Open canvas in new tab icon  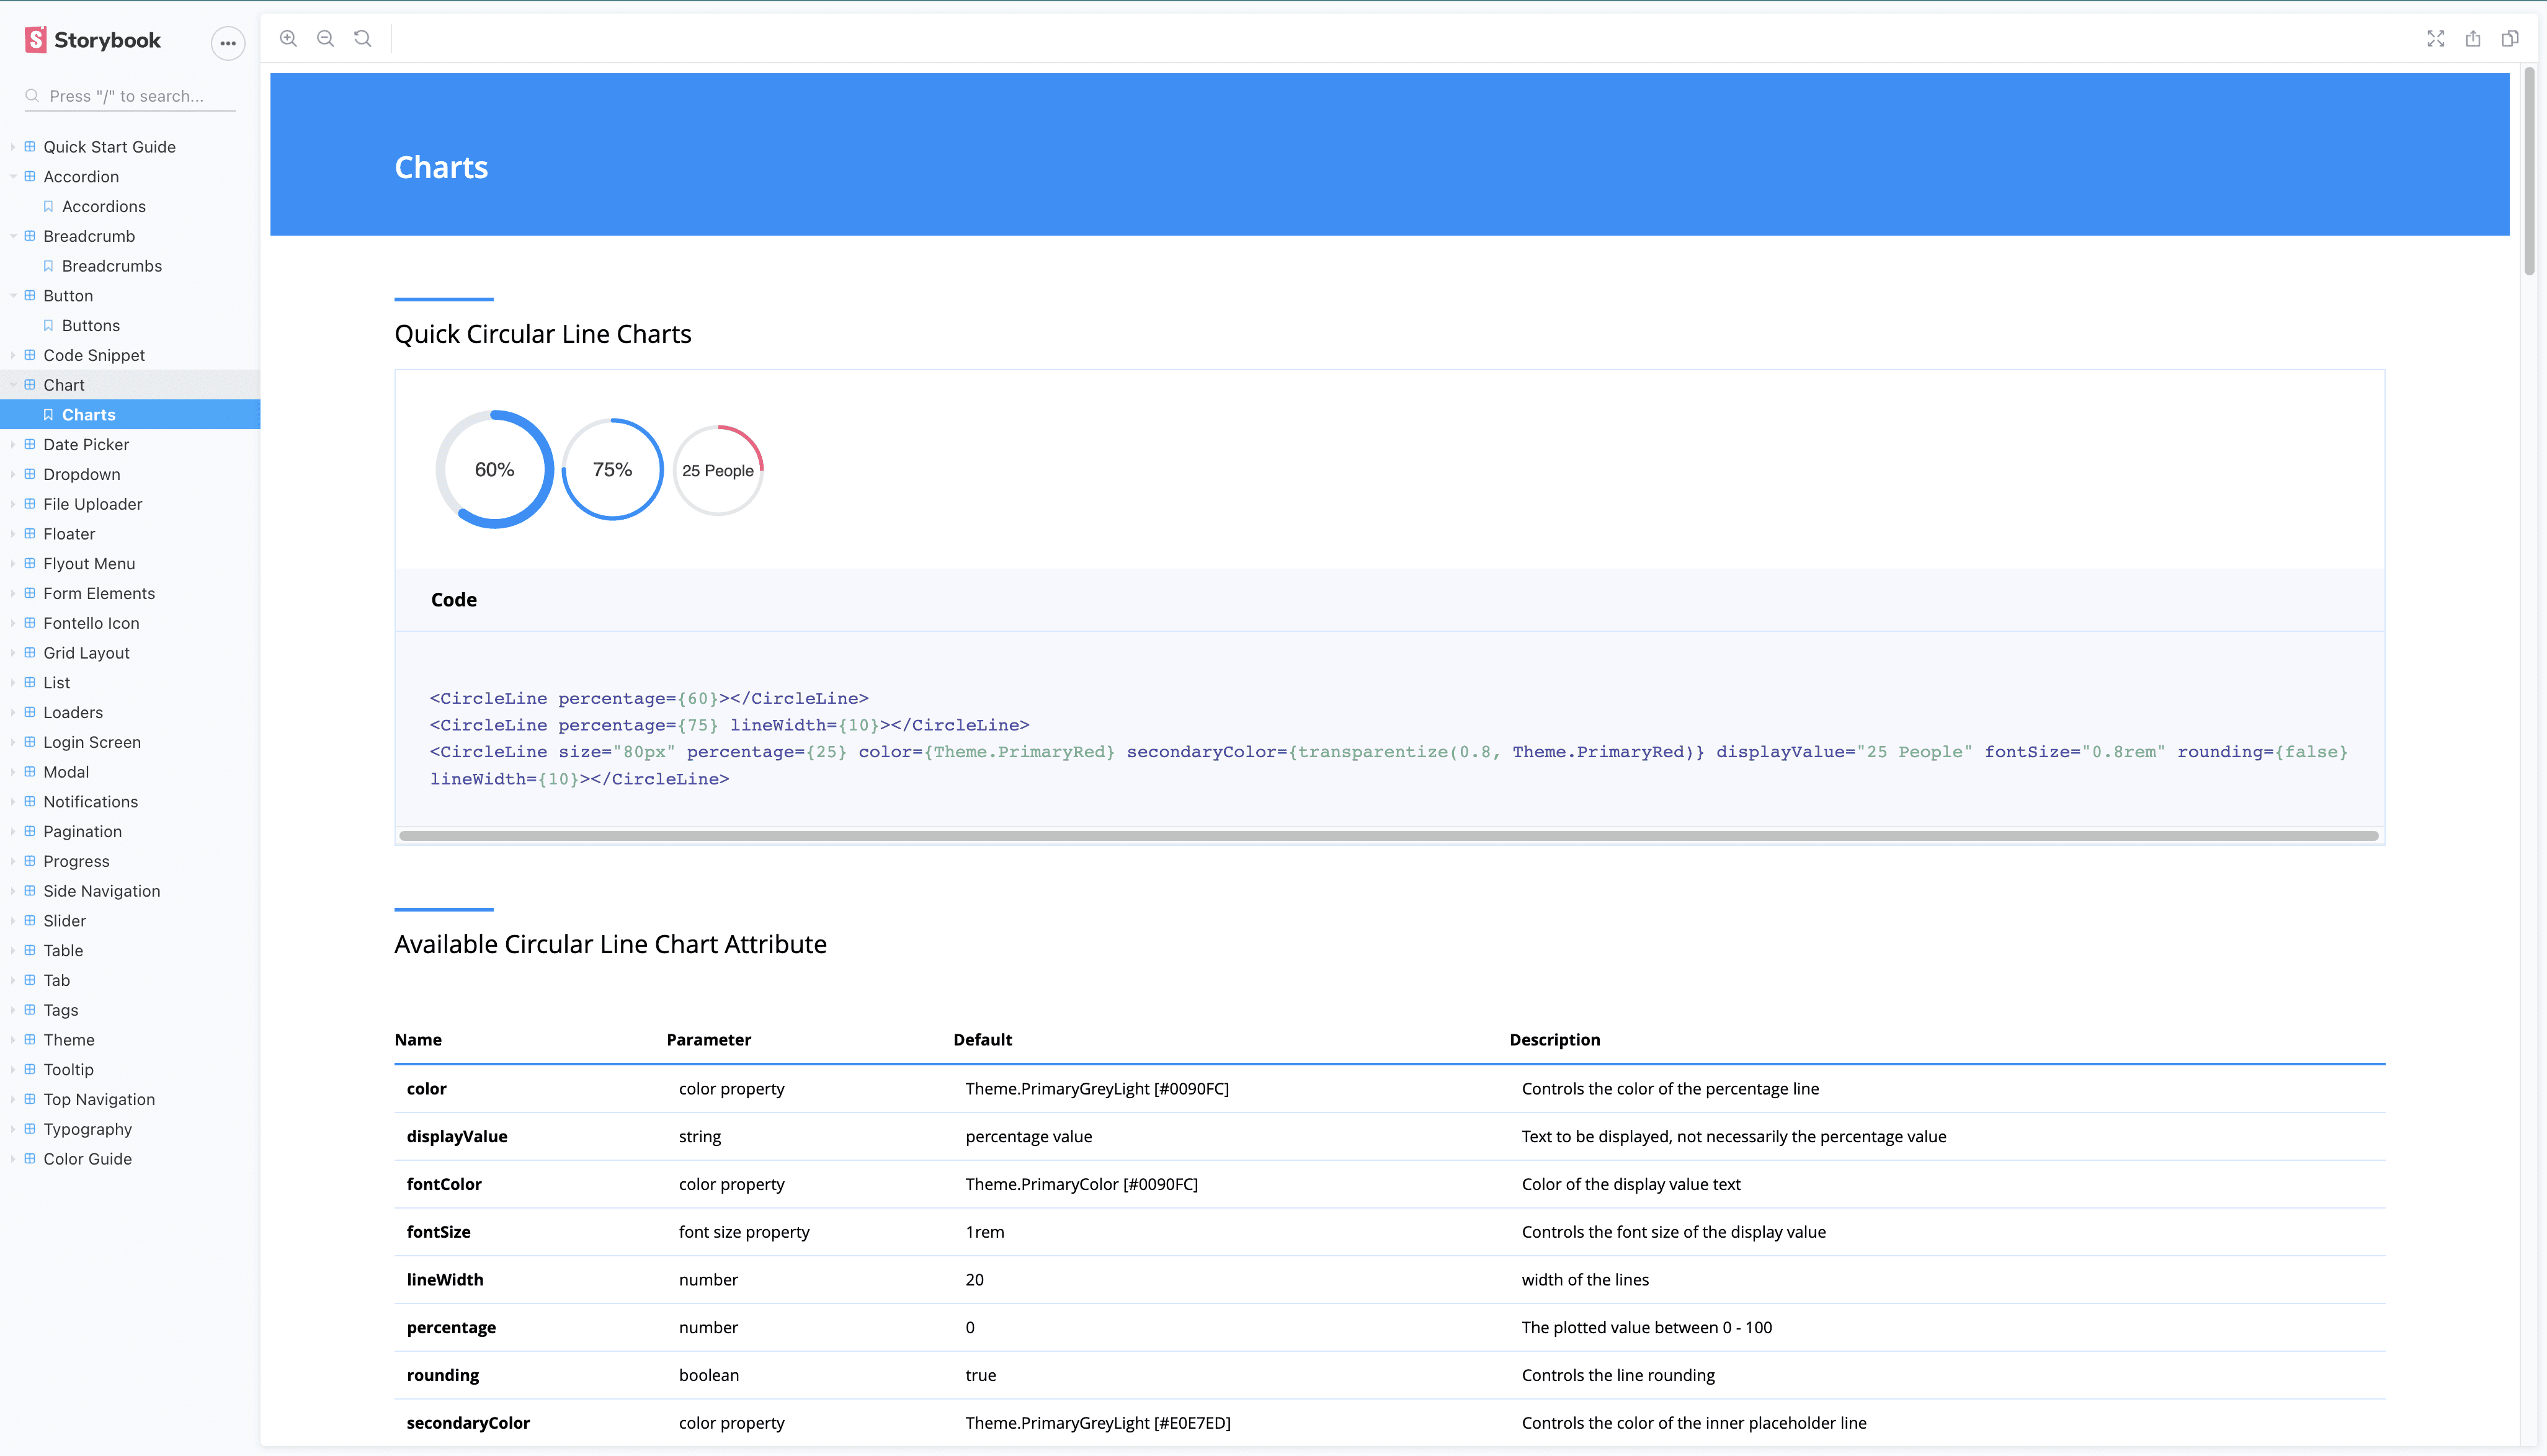(x=2472, y=39)
